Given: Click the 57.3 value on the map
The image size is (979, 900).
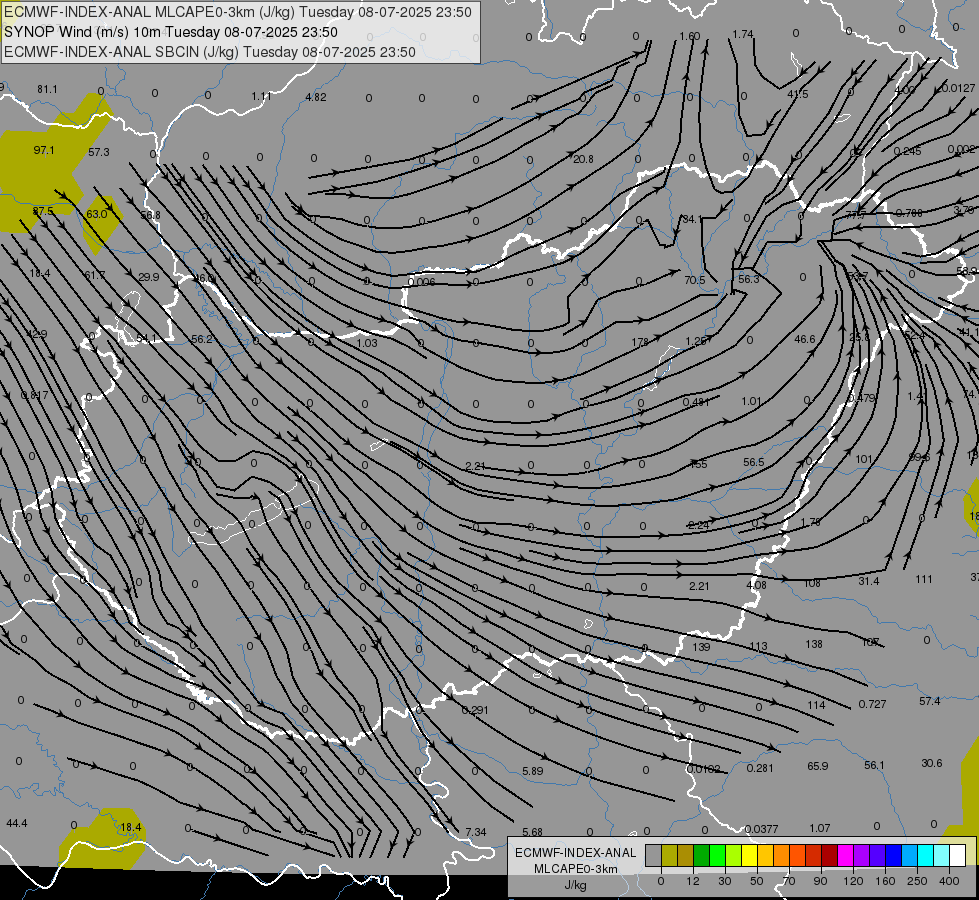Looking at the screenshot, I should (99, 152).
